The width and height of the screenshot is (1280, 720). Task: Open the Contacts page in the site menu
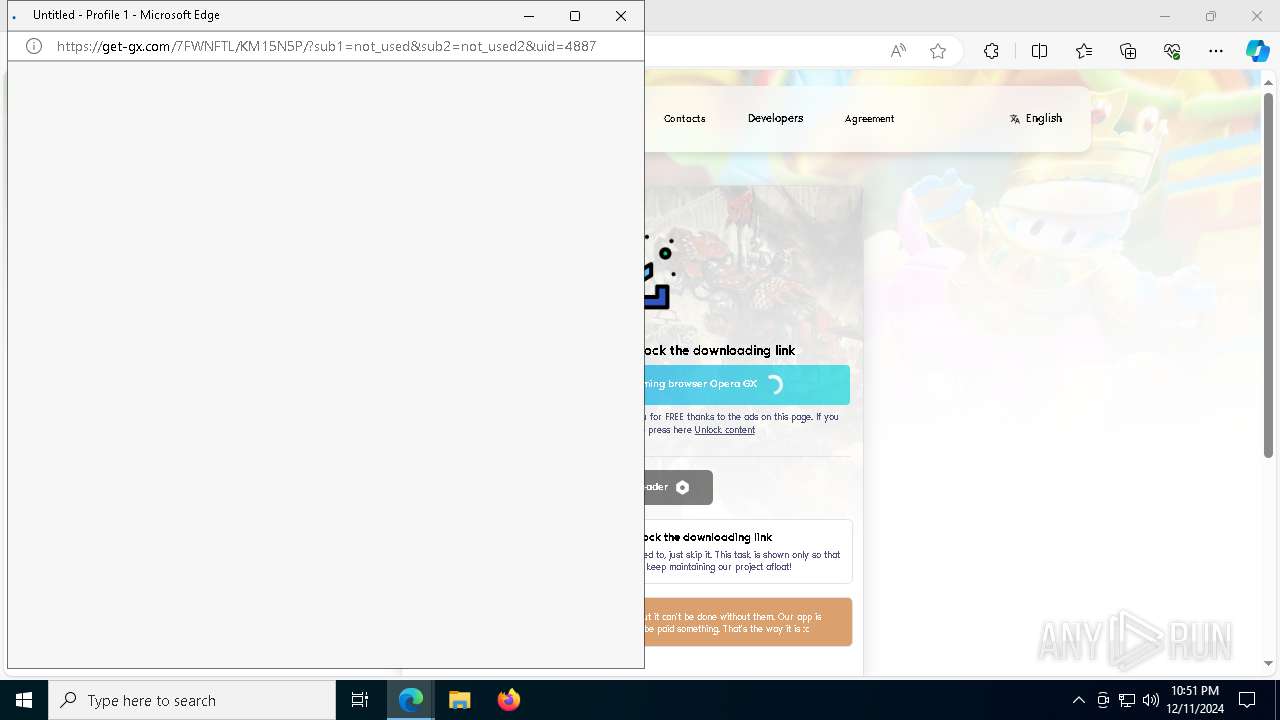coord(685,118)
